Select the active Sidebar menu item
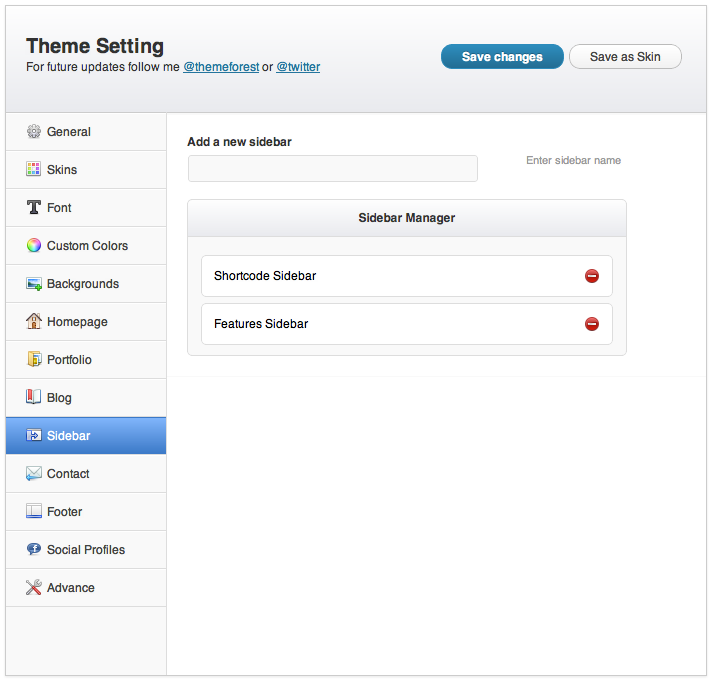Image resolution: width=712 pixels, height=681 pixels. coord(86,435)
